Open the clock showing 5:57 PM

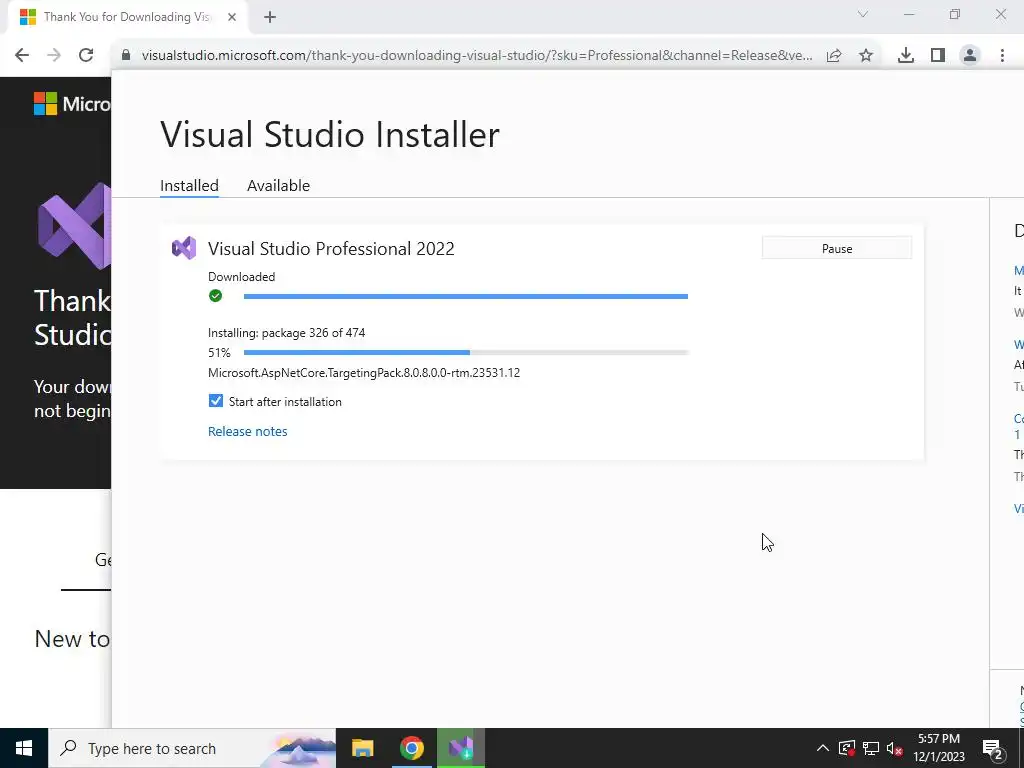(938, 748)
